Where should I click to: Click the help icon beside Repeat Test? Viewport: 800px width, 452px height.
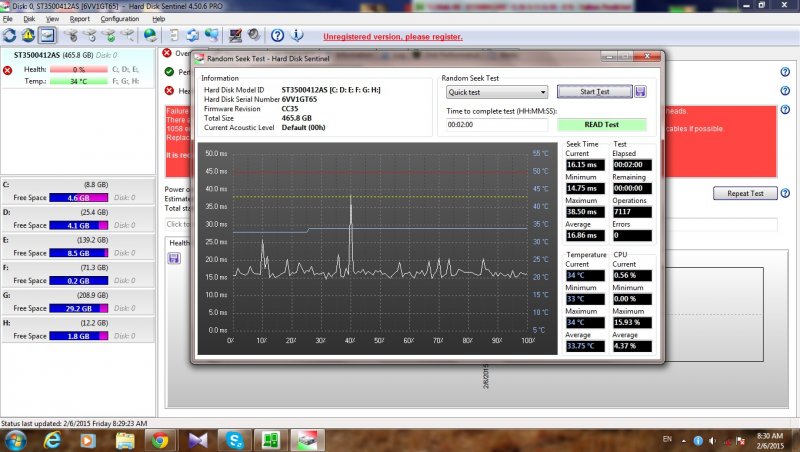point(785,193)
